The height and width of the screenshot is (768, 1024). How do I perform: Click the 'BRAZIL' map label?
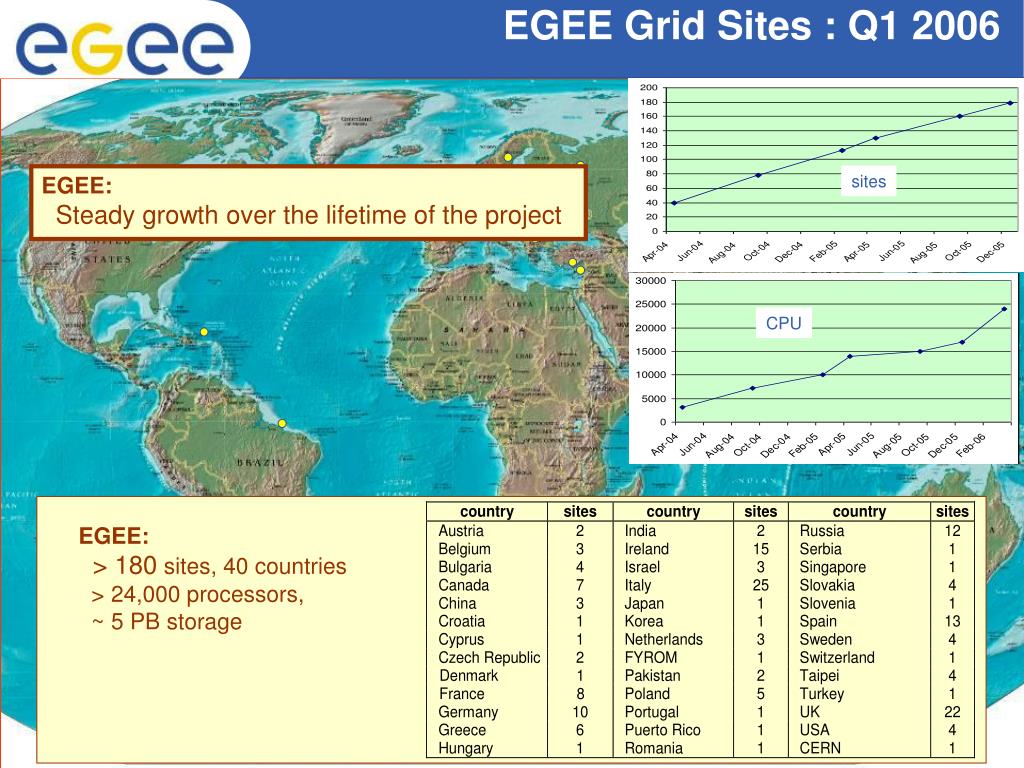(x=261, y=462)
